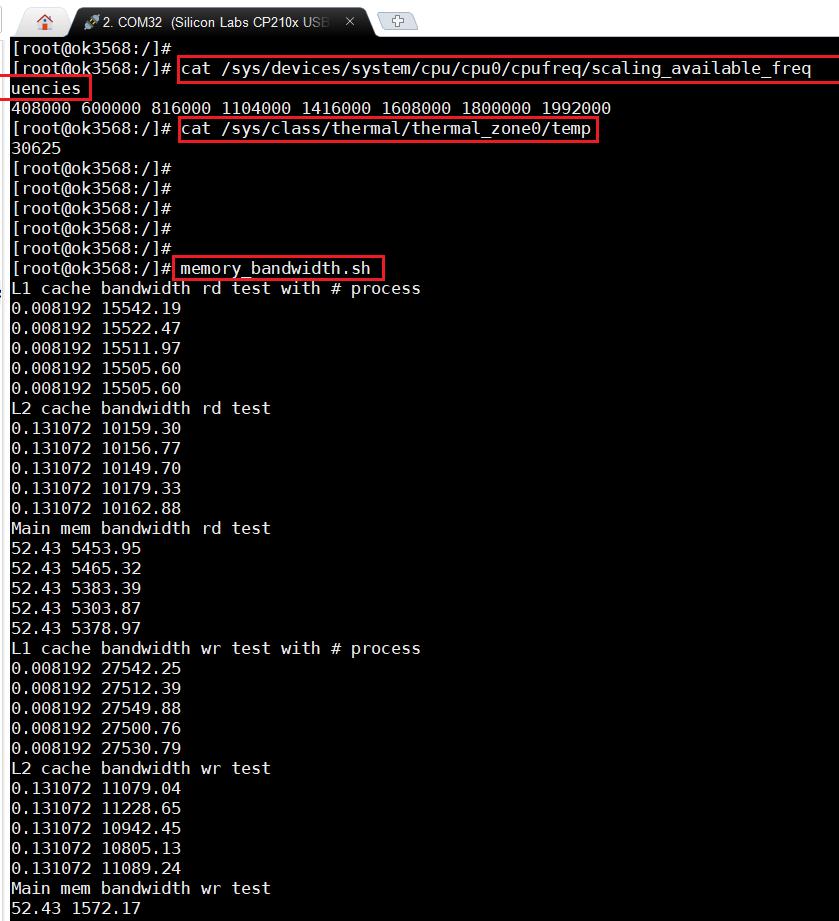Click the value 27512.39
Viewport: 839px width, 921px height.
[x=141, y=688]
